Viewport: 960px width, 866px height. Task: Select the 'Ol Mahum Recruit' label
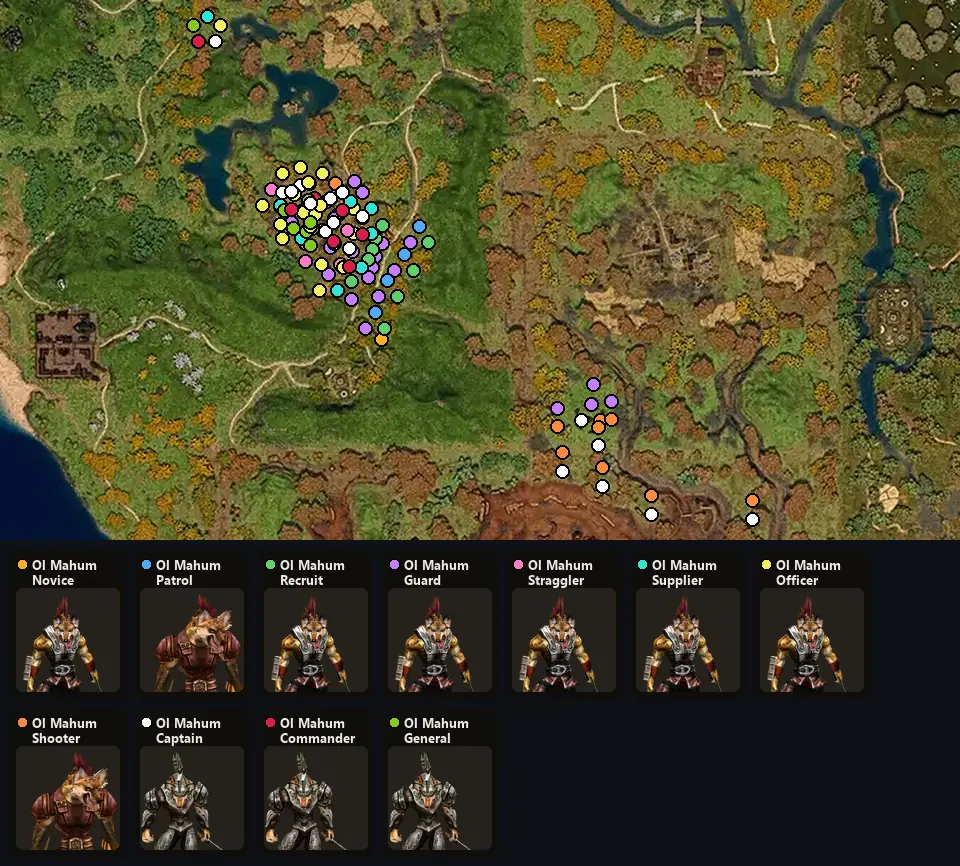(312, 573)
